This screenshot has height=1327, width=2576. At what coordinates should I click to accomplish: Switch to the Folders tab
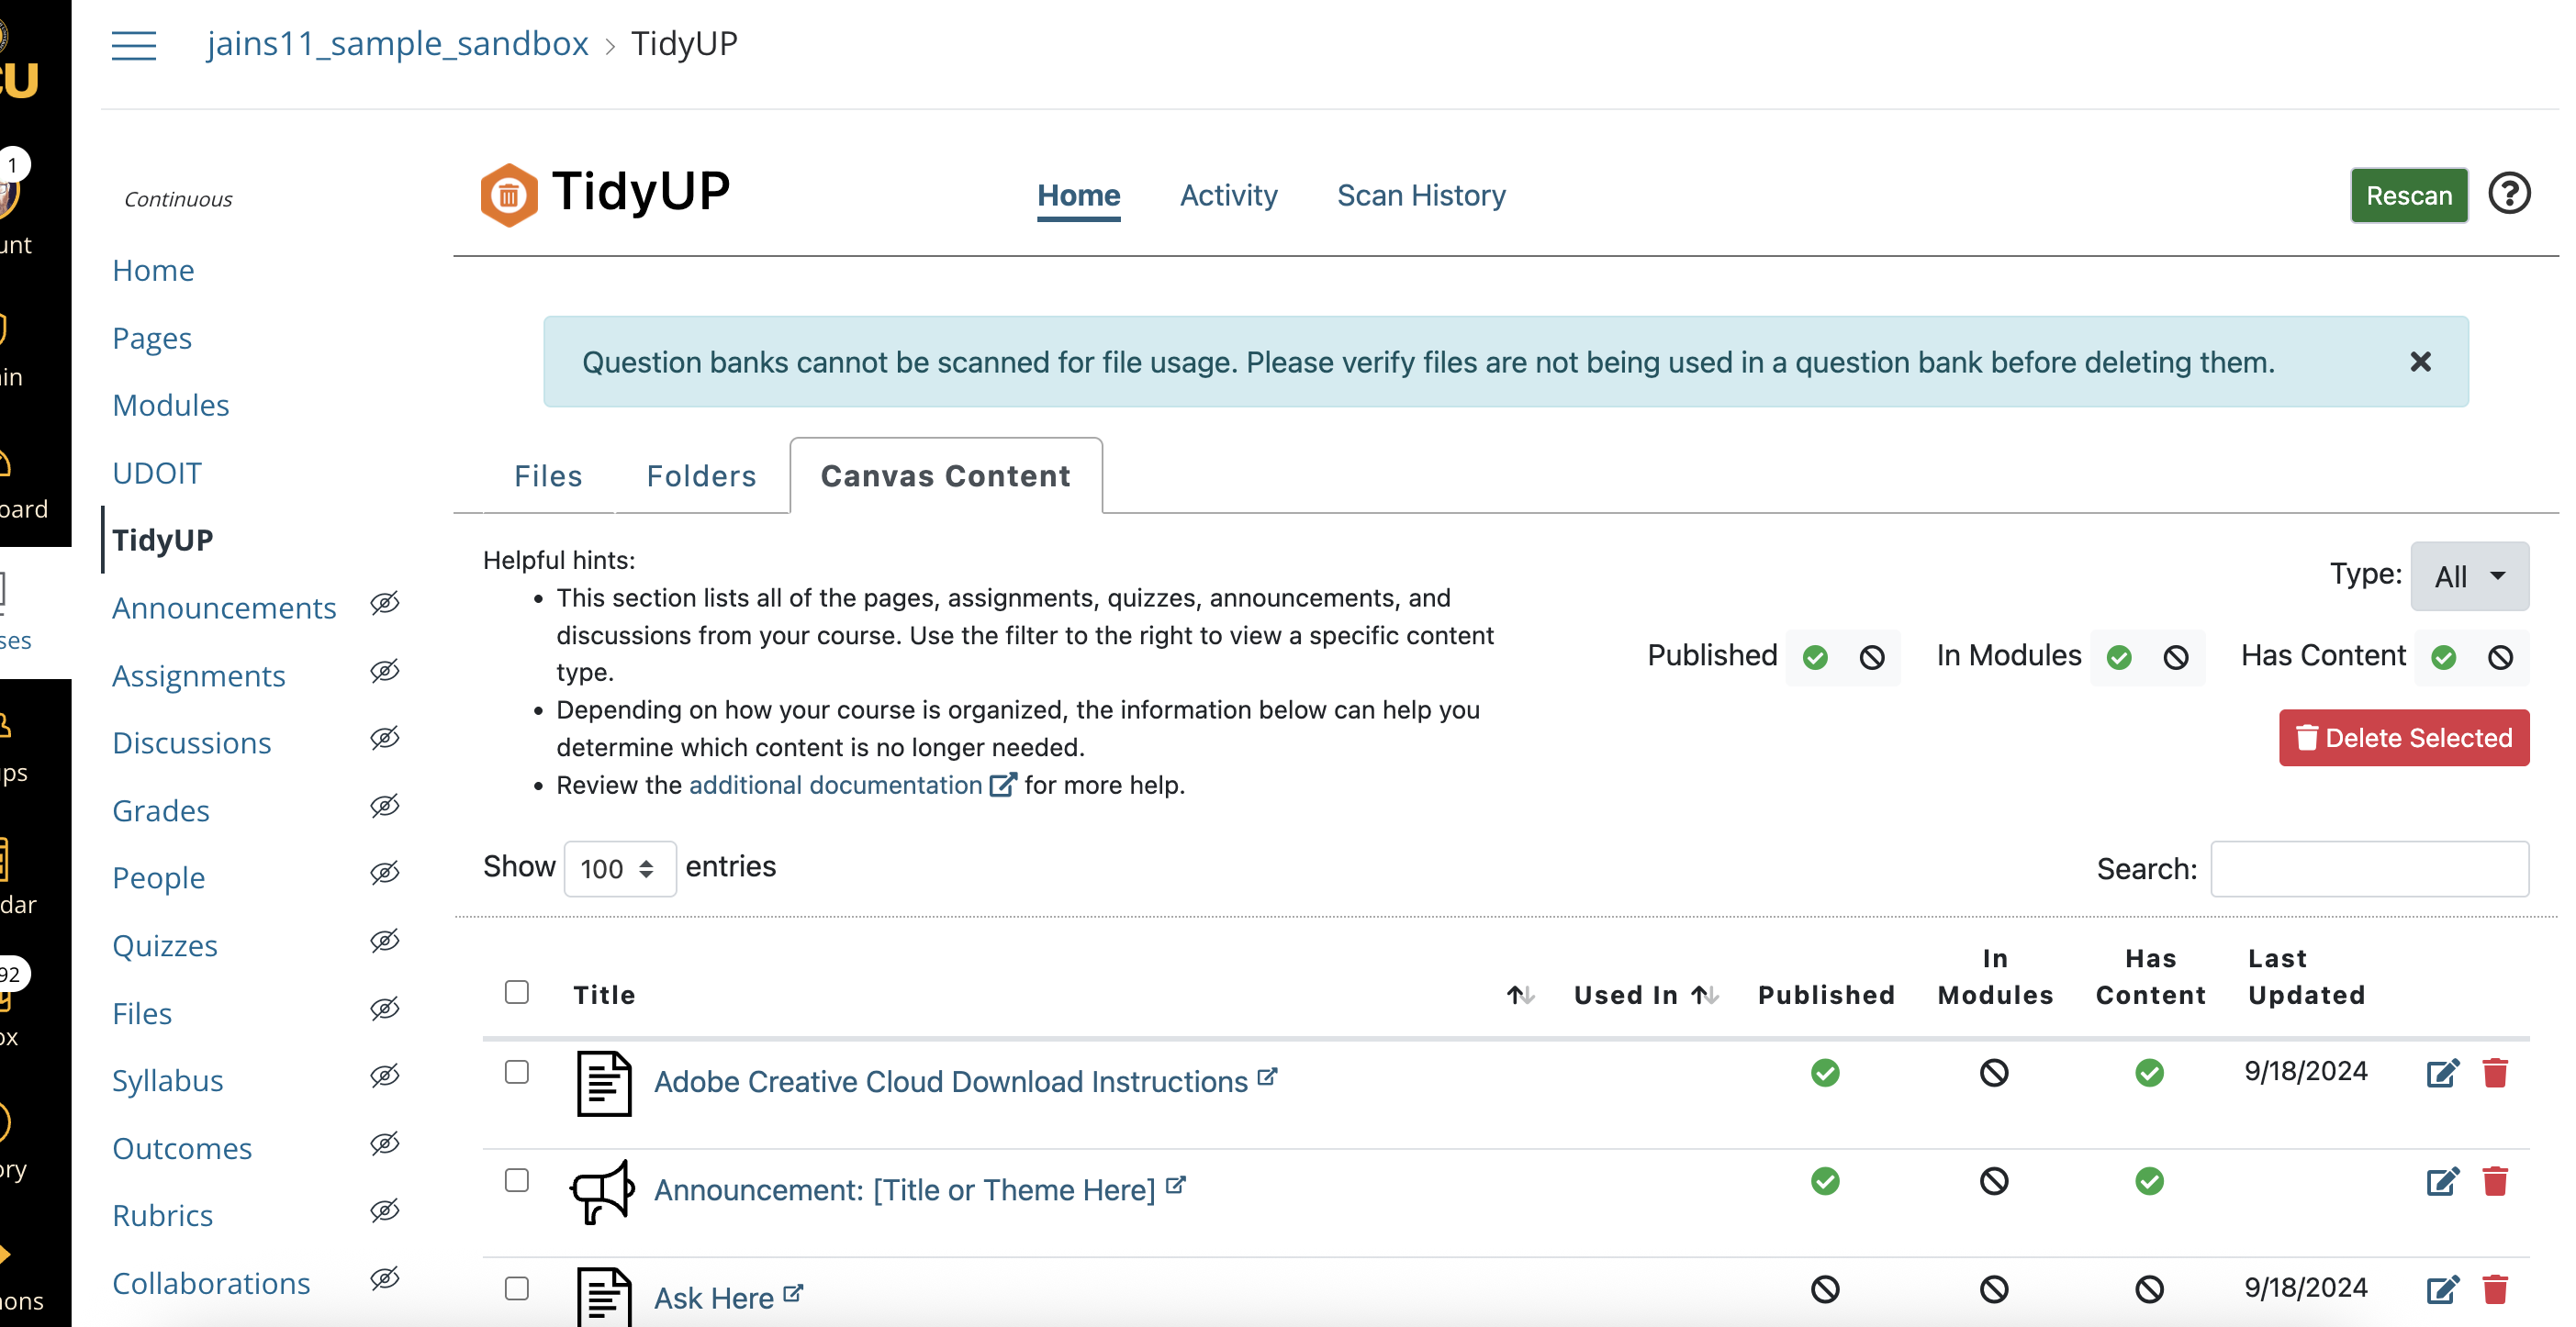[702, 476]
